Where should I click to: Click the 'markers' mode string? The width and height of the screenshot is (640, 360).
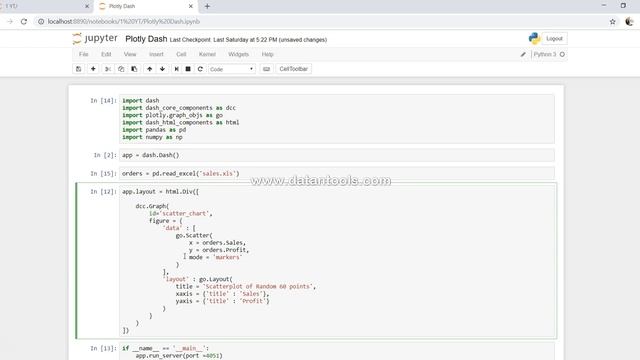tap(228, 257)
